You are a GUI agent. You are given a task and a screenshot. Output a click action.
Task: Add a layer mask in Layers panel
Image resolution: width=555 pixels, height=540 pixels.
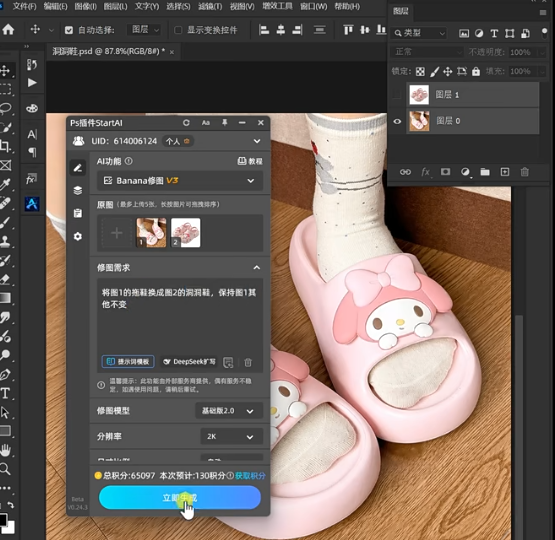click(445, 172)
